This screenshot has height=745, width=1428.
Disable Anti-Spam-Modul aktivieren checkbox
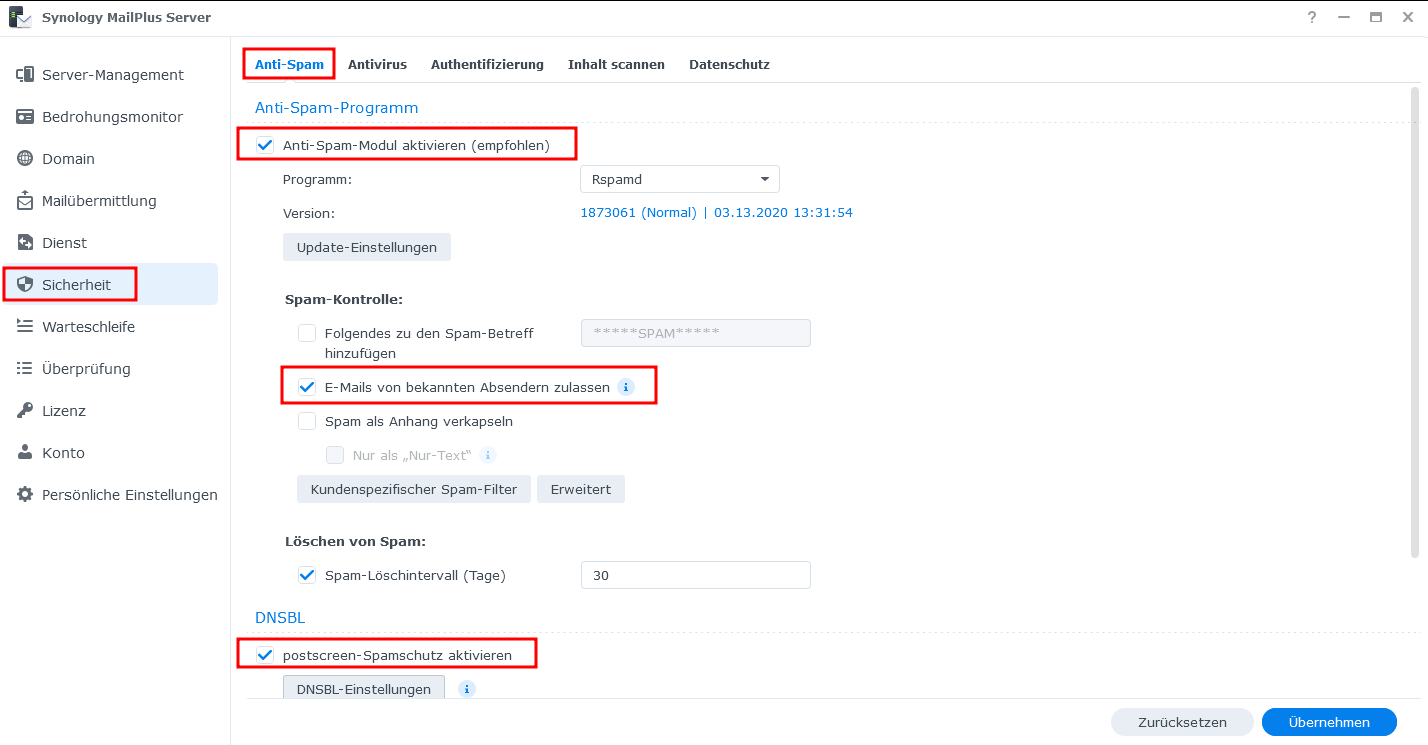pyautogui.click(x=265, y=145)
